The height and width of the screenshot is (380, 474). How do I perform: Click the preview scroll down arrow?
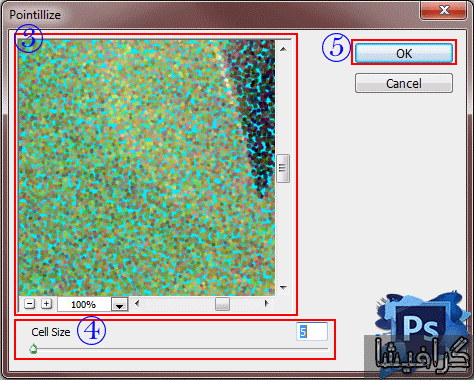(x=283, y=287)
